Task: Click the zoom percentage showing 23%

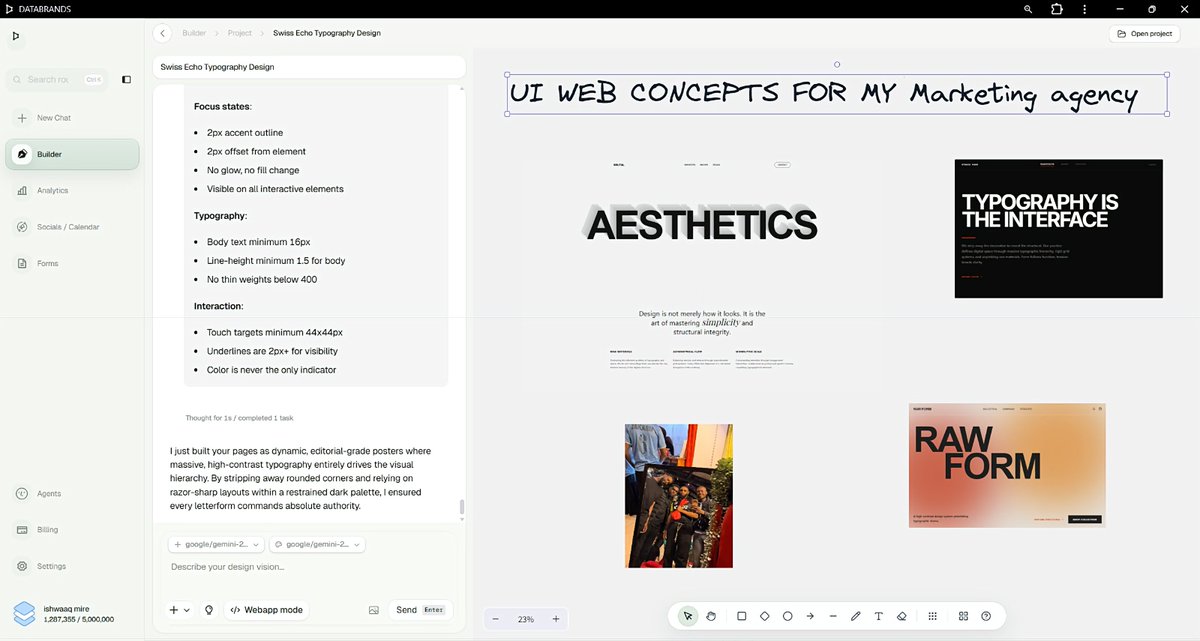Action: tap(527, 618)
